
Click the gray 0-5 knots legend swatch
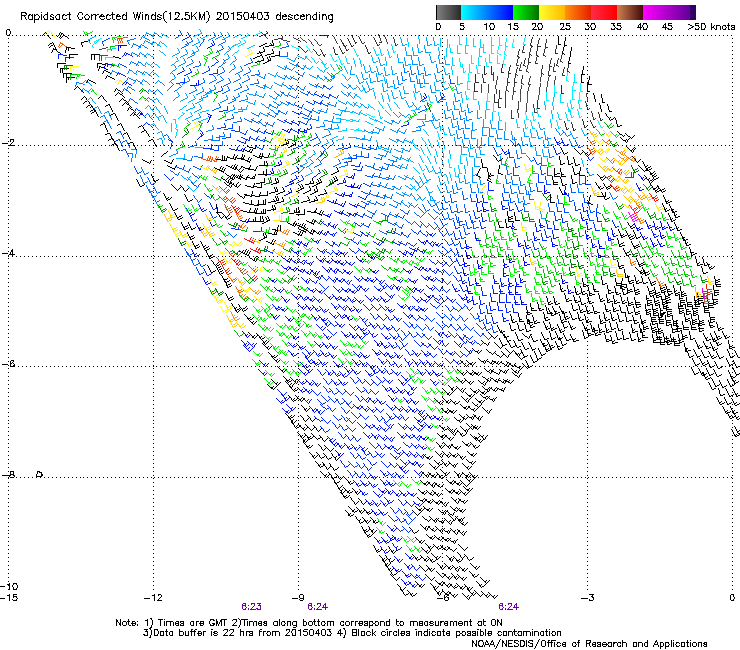[448, 12]
